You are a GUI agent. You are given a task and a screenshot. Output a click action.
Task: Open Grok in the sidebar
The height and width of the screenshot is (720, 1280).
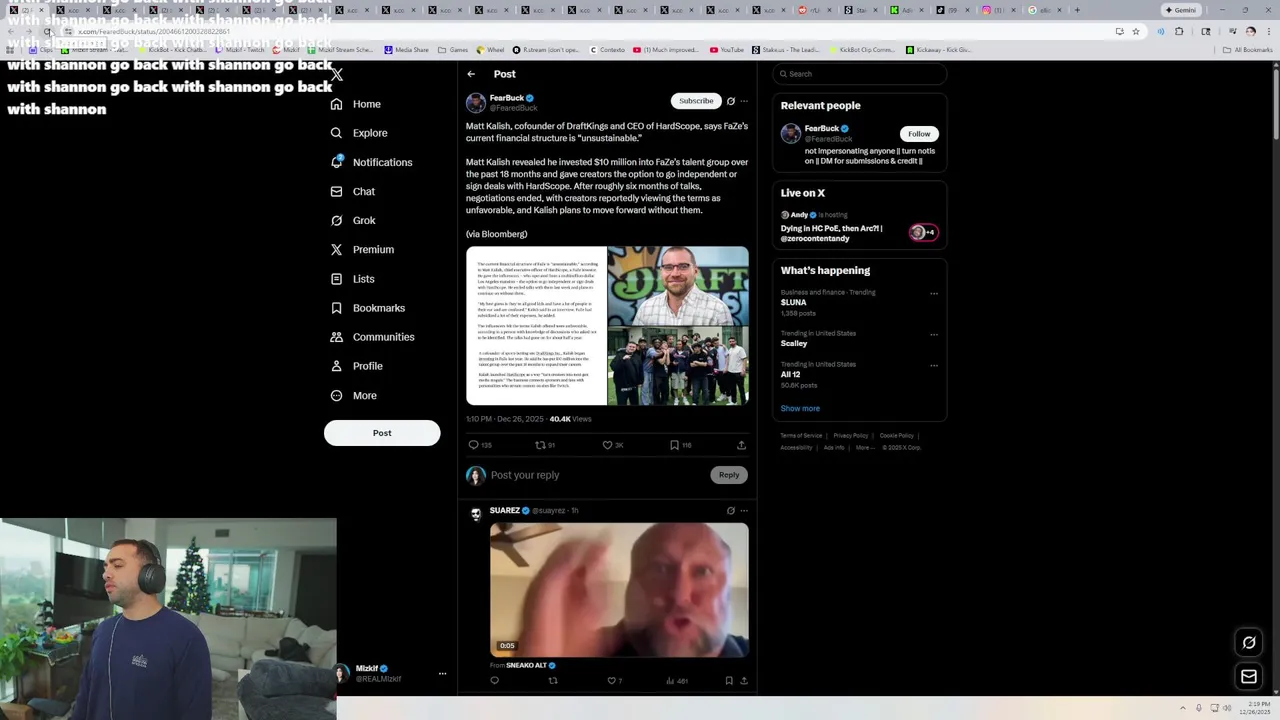coord(353,220)
